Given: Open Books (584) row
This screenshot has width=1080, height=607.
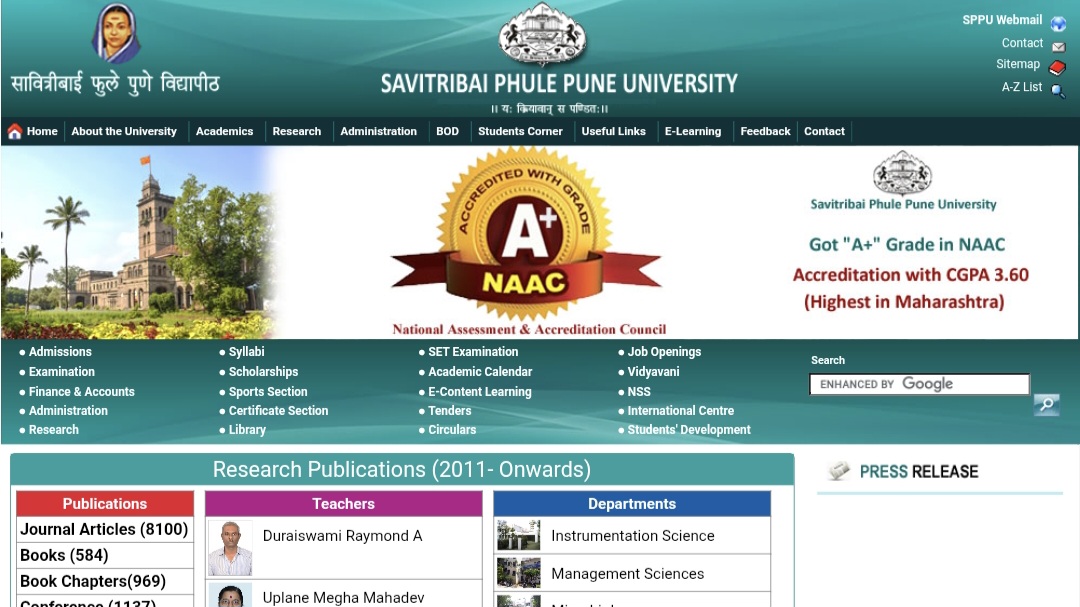Looking at the screenshot, I should 105,555.
